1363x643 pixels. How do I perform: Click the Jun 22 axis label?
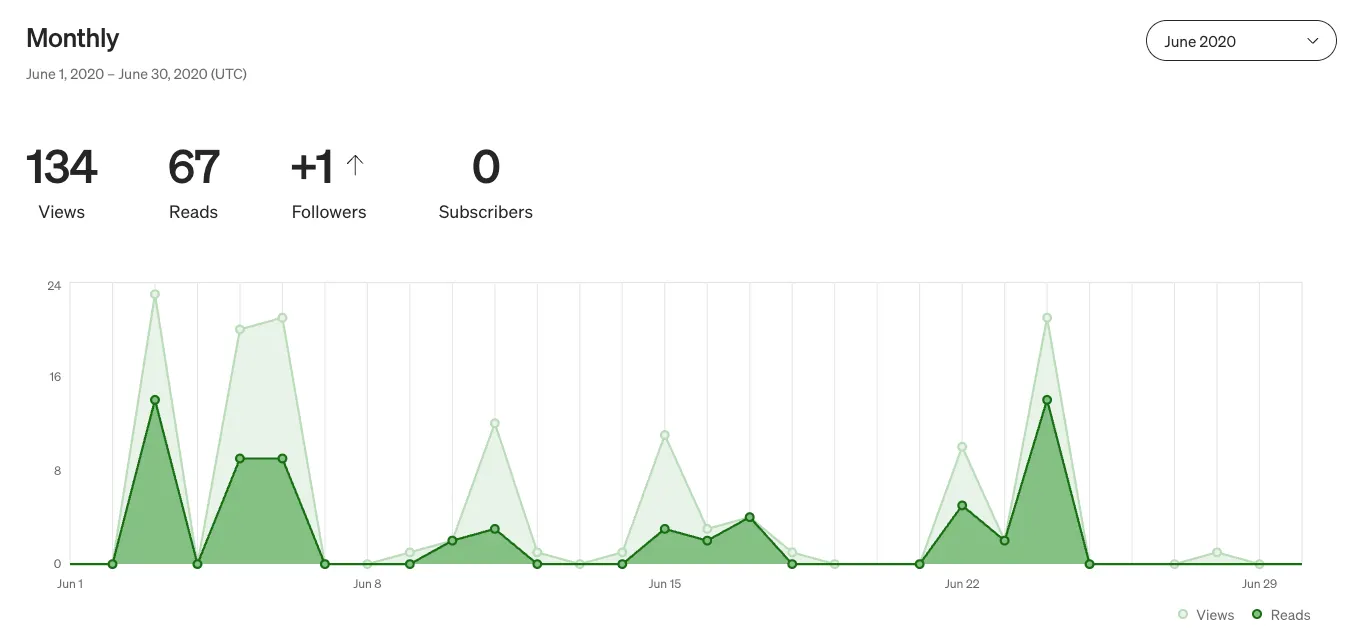962,584
